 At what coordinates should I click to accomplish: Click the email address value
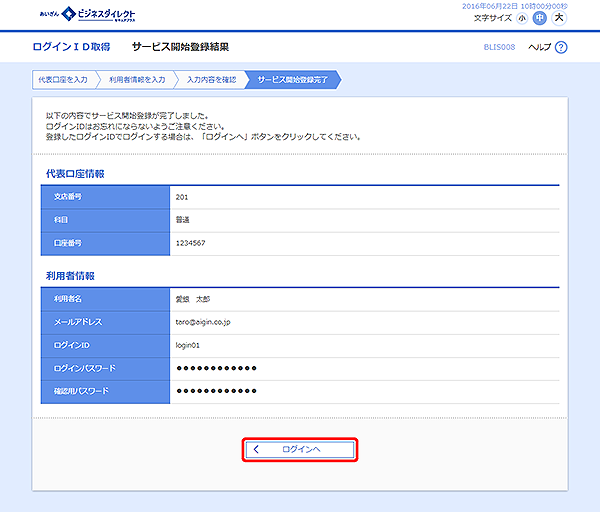(x=203, y=322)
